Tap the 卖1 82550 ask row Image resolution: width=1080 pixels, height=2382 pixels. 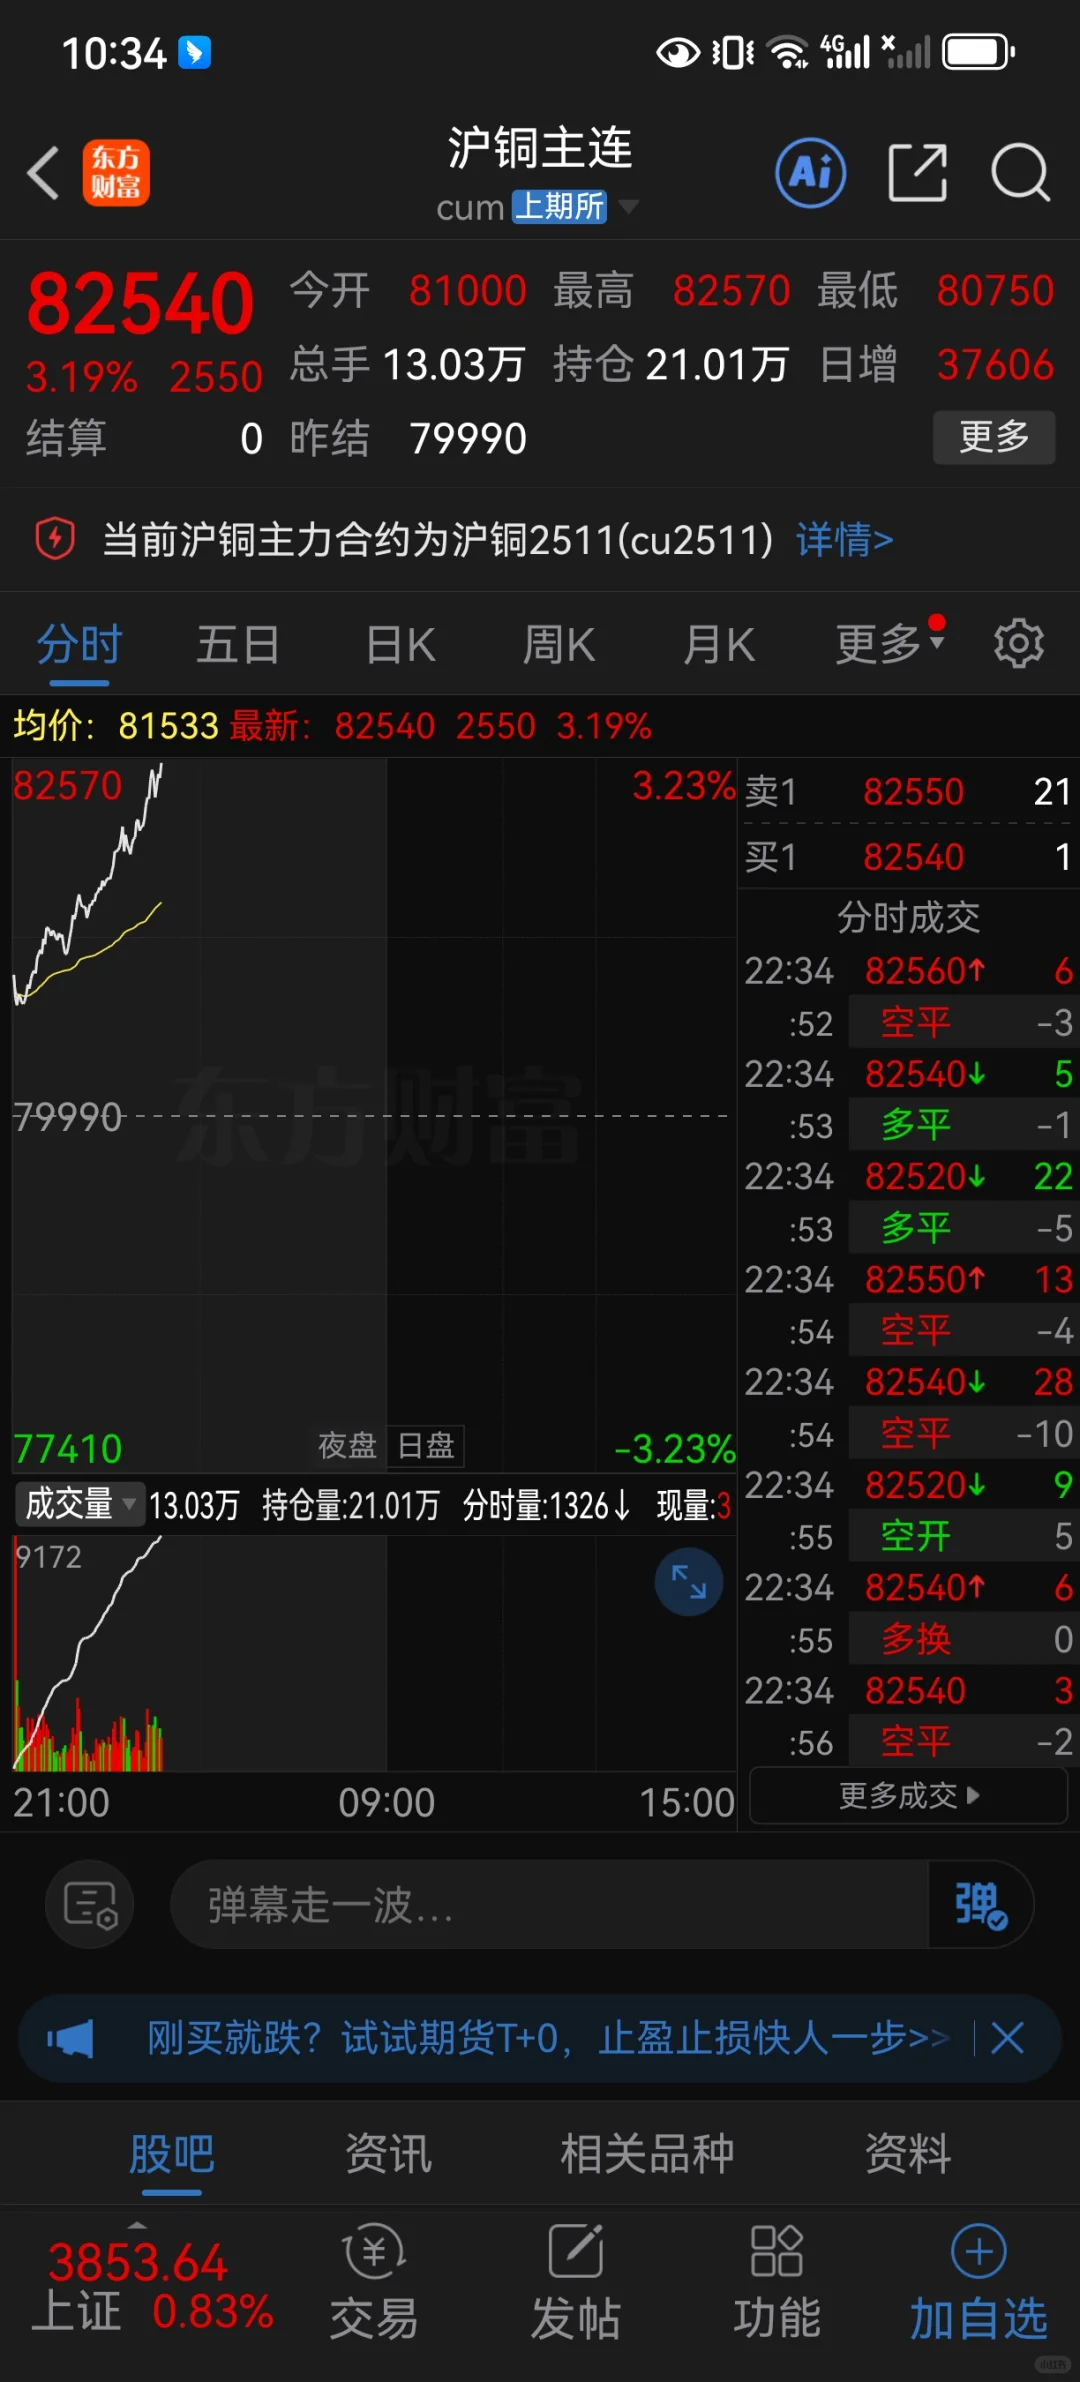pyautogui.click(x=908, y=791)
